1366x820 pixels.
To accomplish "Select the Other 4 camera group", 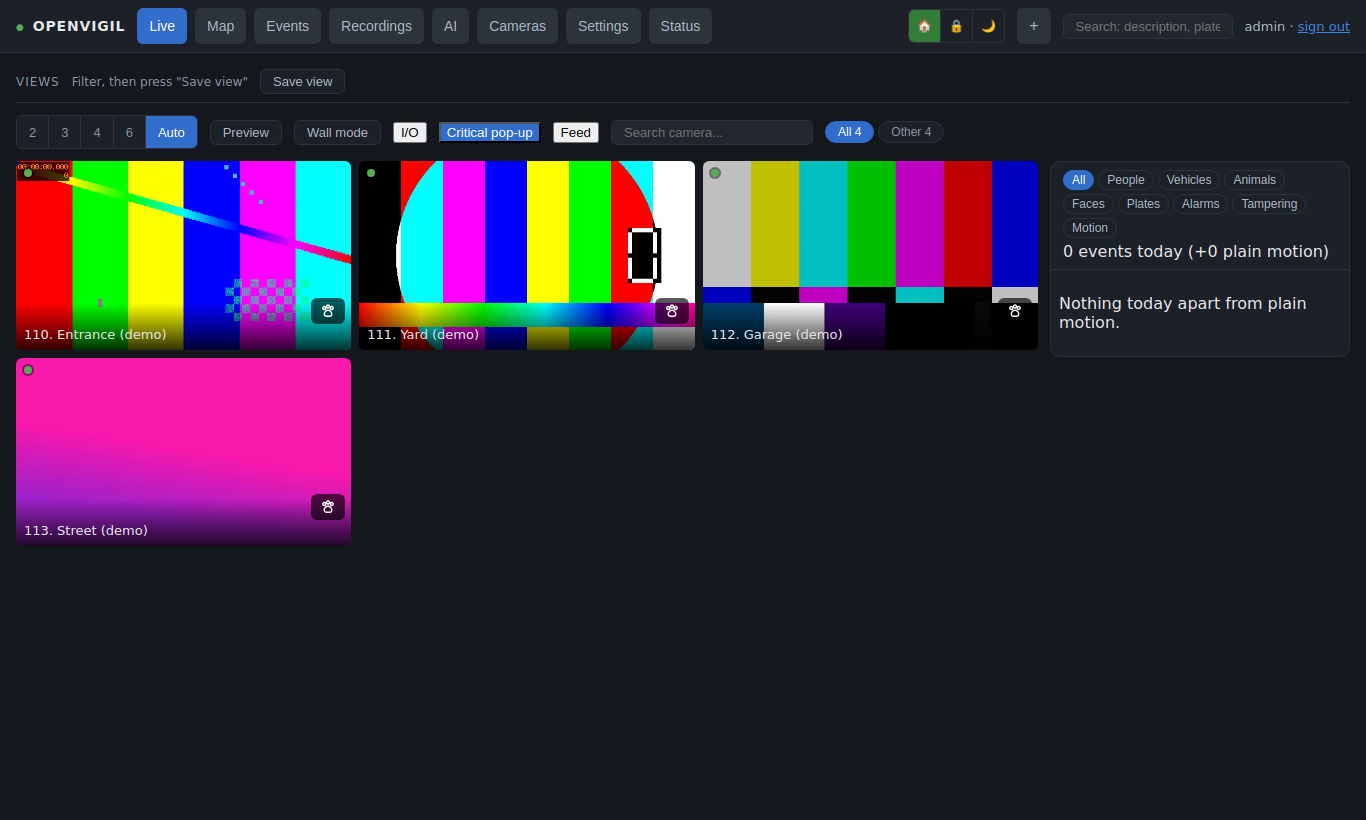I will tap(911, 132).
